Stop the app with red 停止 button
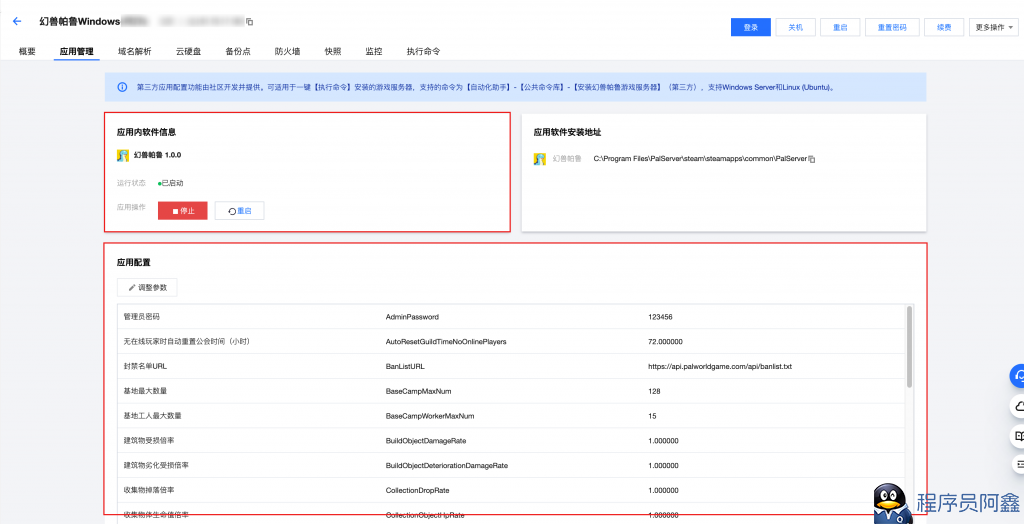Screen dimensions: 1024x524 [x=183, y=210]
